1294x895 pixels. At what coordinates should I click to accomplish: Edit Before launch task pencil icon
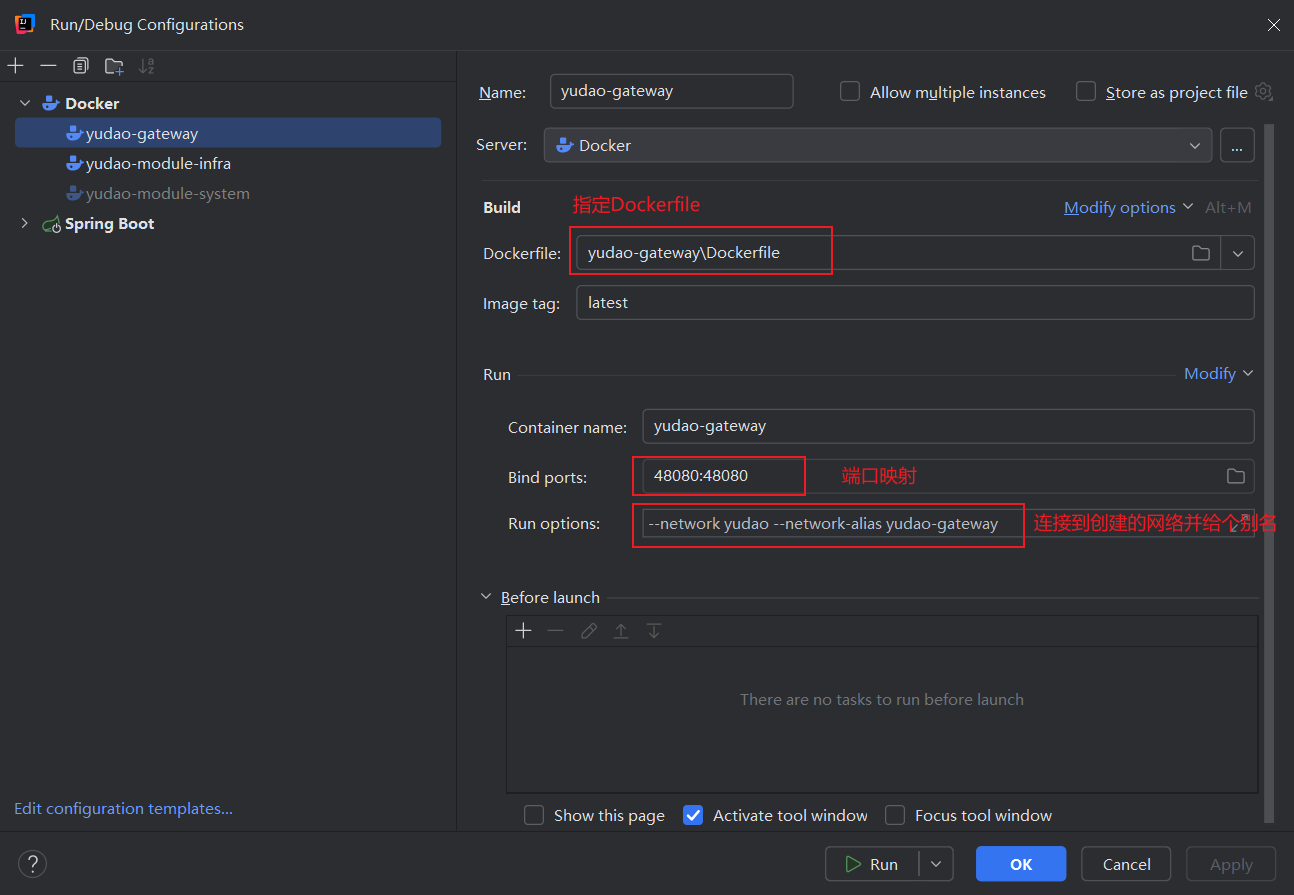(x=589, y=631)
